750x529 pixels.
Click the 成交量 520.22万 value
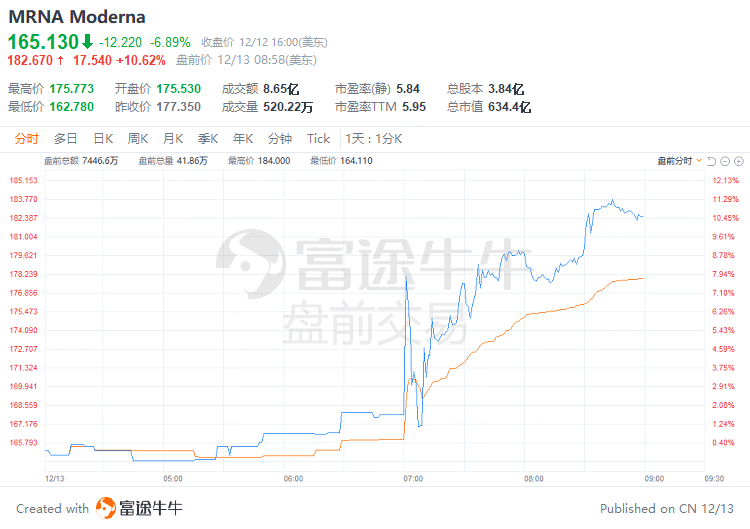[288, 107]
